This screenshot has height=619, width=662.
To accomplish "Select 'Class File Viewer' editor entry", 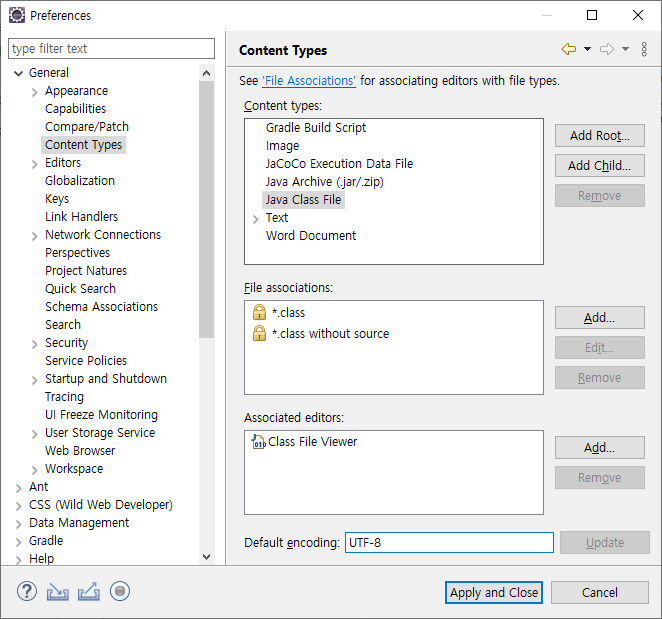I will point(312,442).
